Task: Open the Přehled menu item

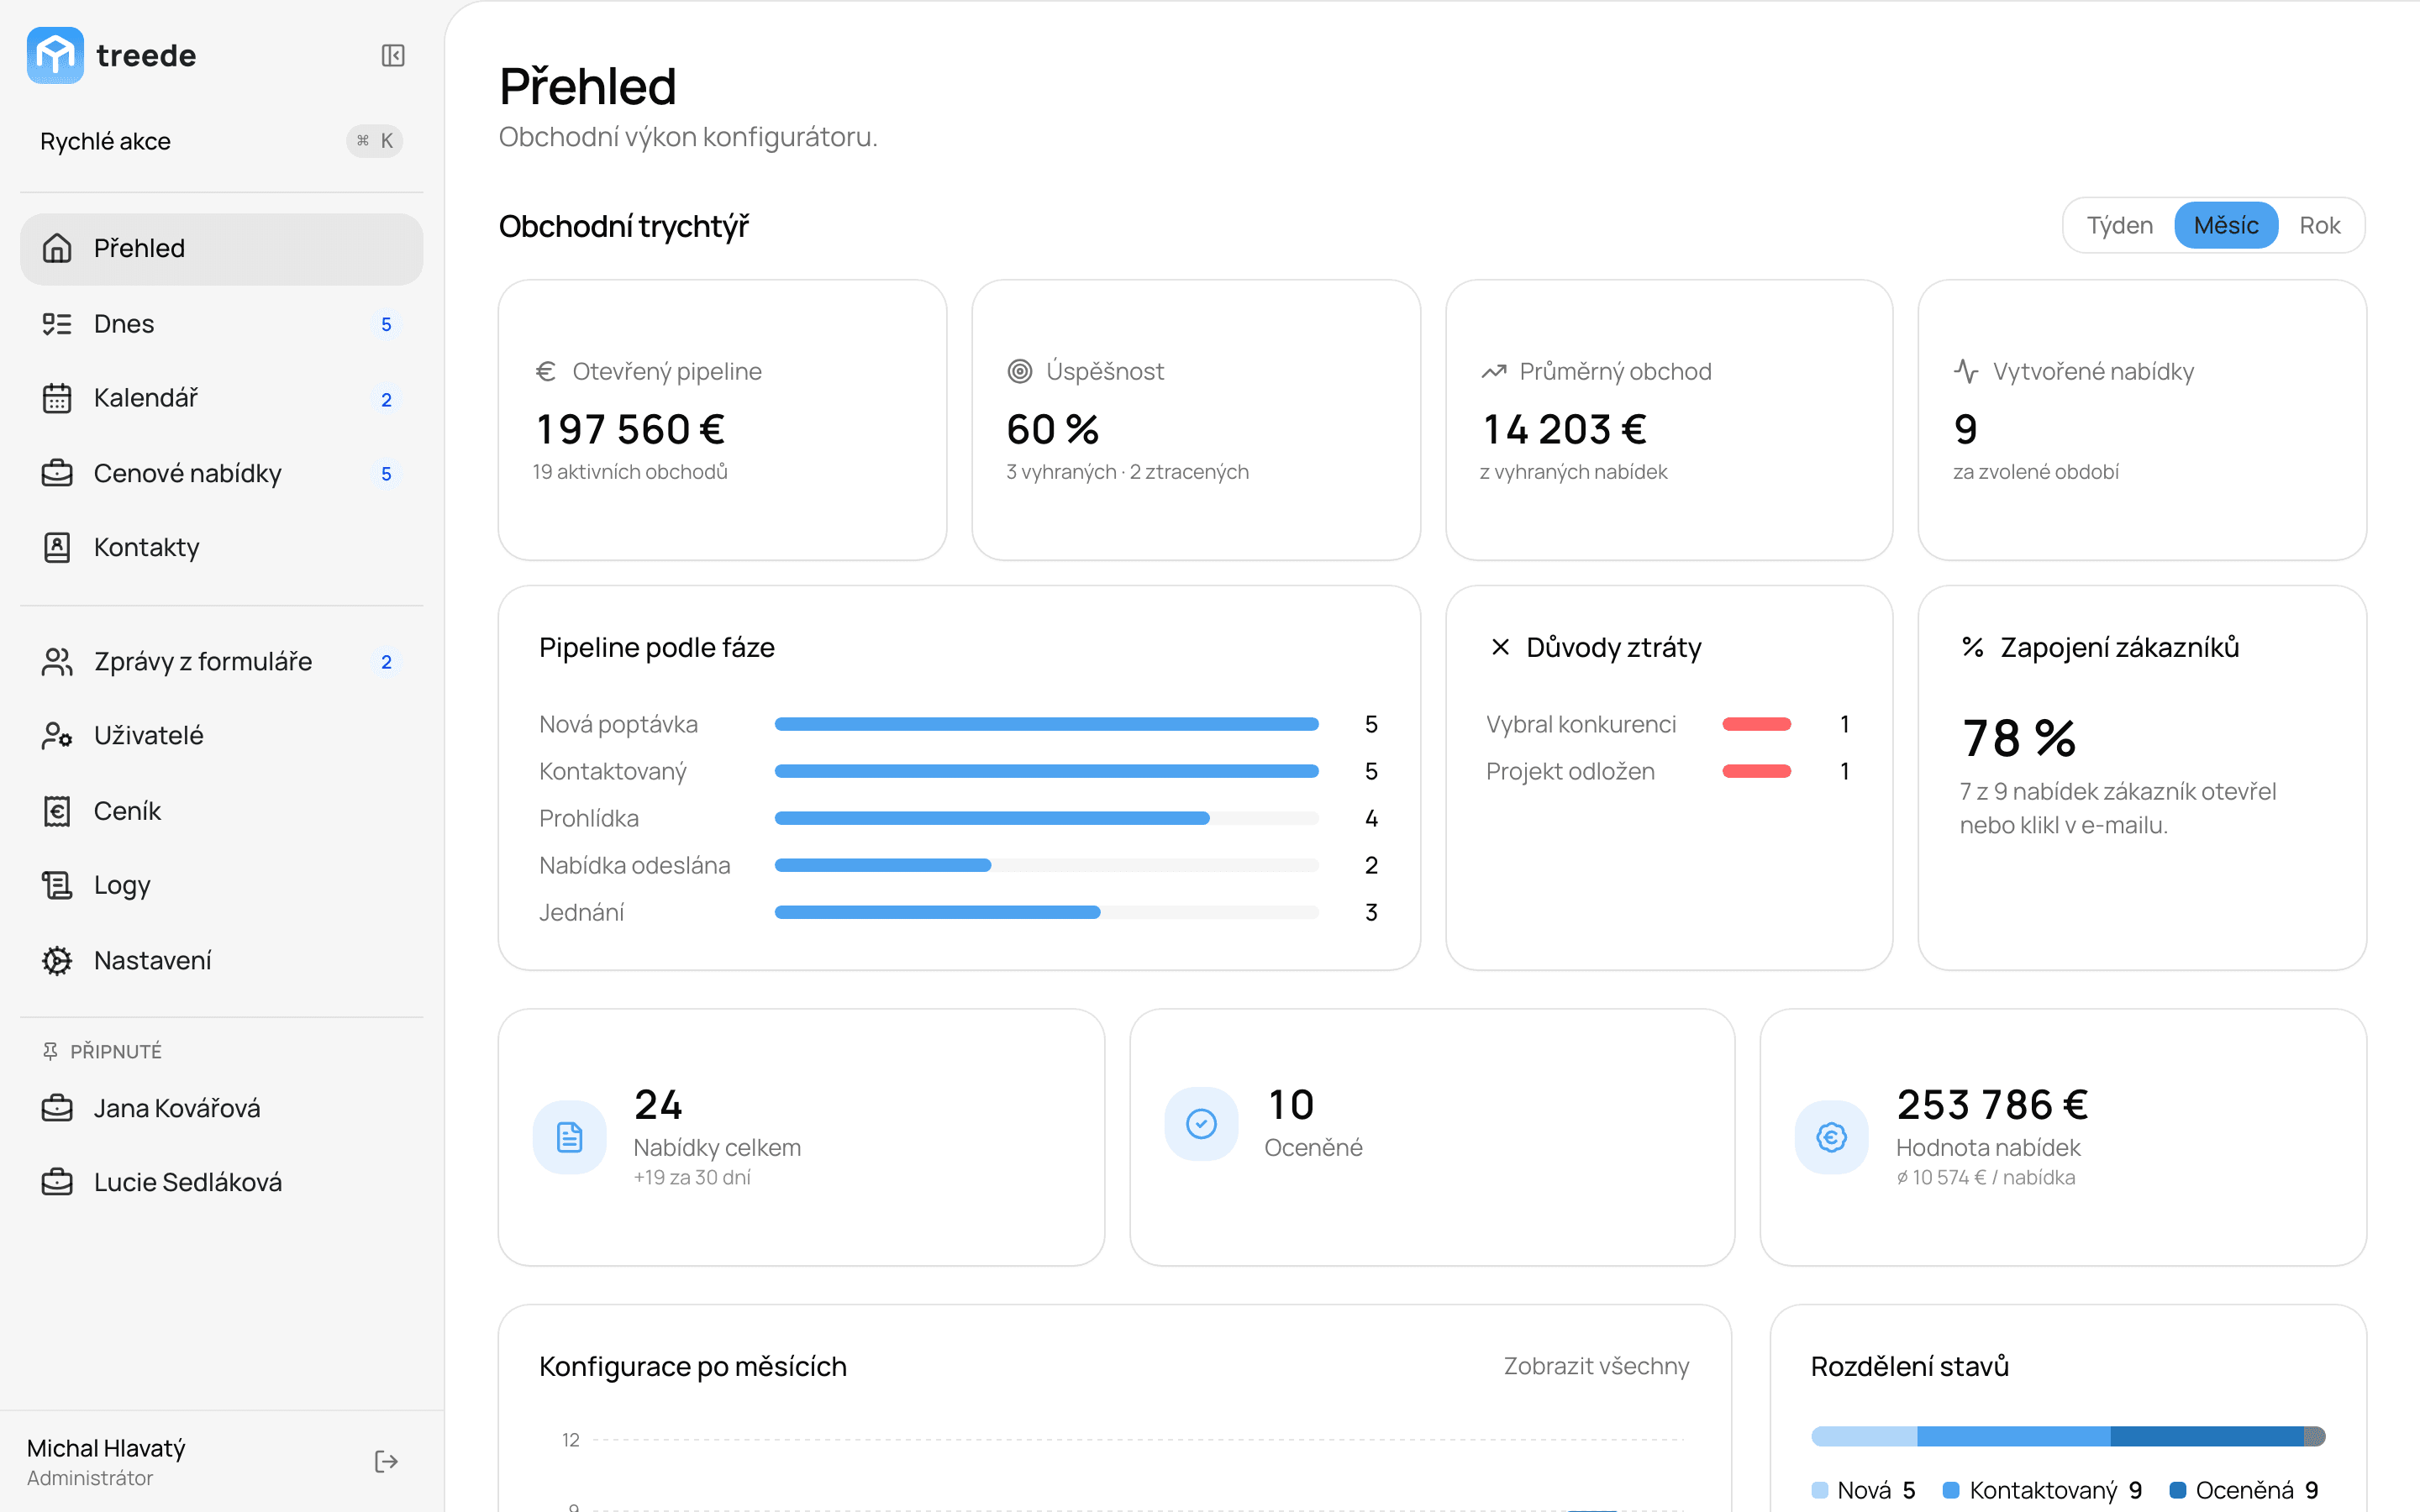Action: pos(221,248)
